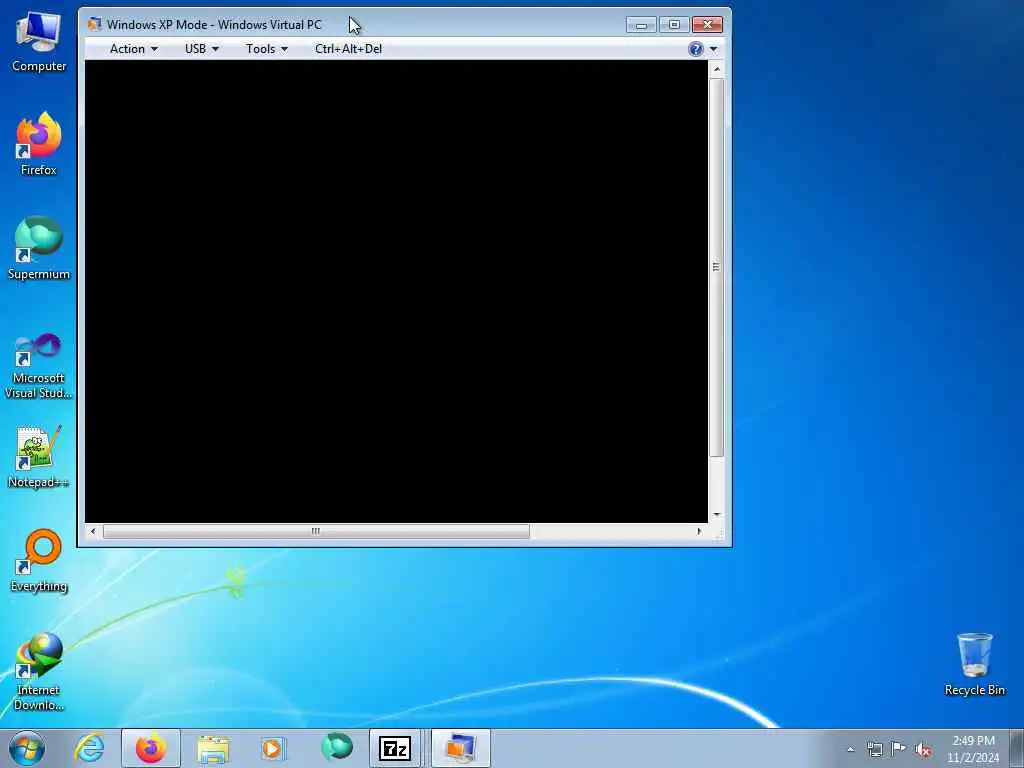
Task: Select the Microsoft Visual Studio desktop shortcut
Action: [x=39, y=366]
